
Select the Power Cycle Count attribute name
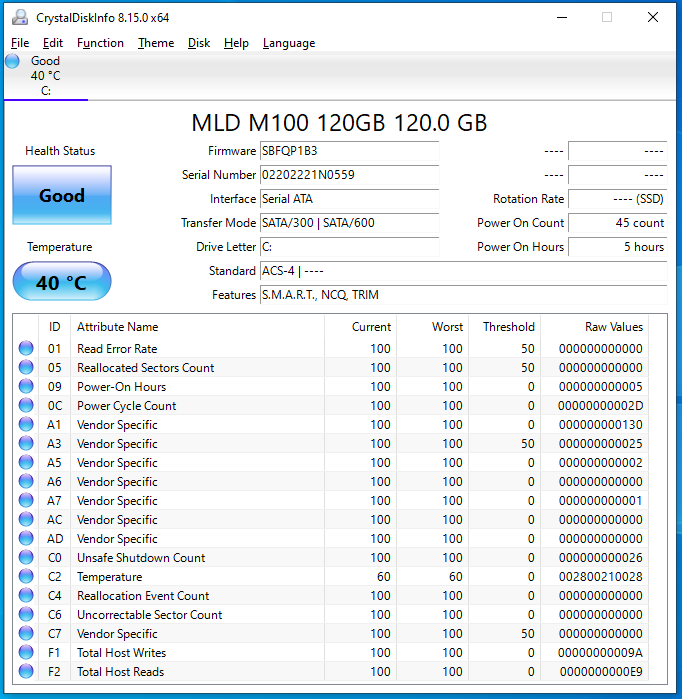pyautogui.click(x=127, y=406)
